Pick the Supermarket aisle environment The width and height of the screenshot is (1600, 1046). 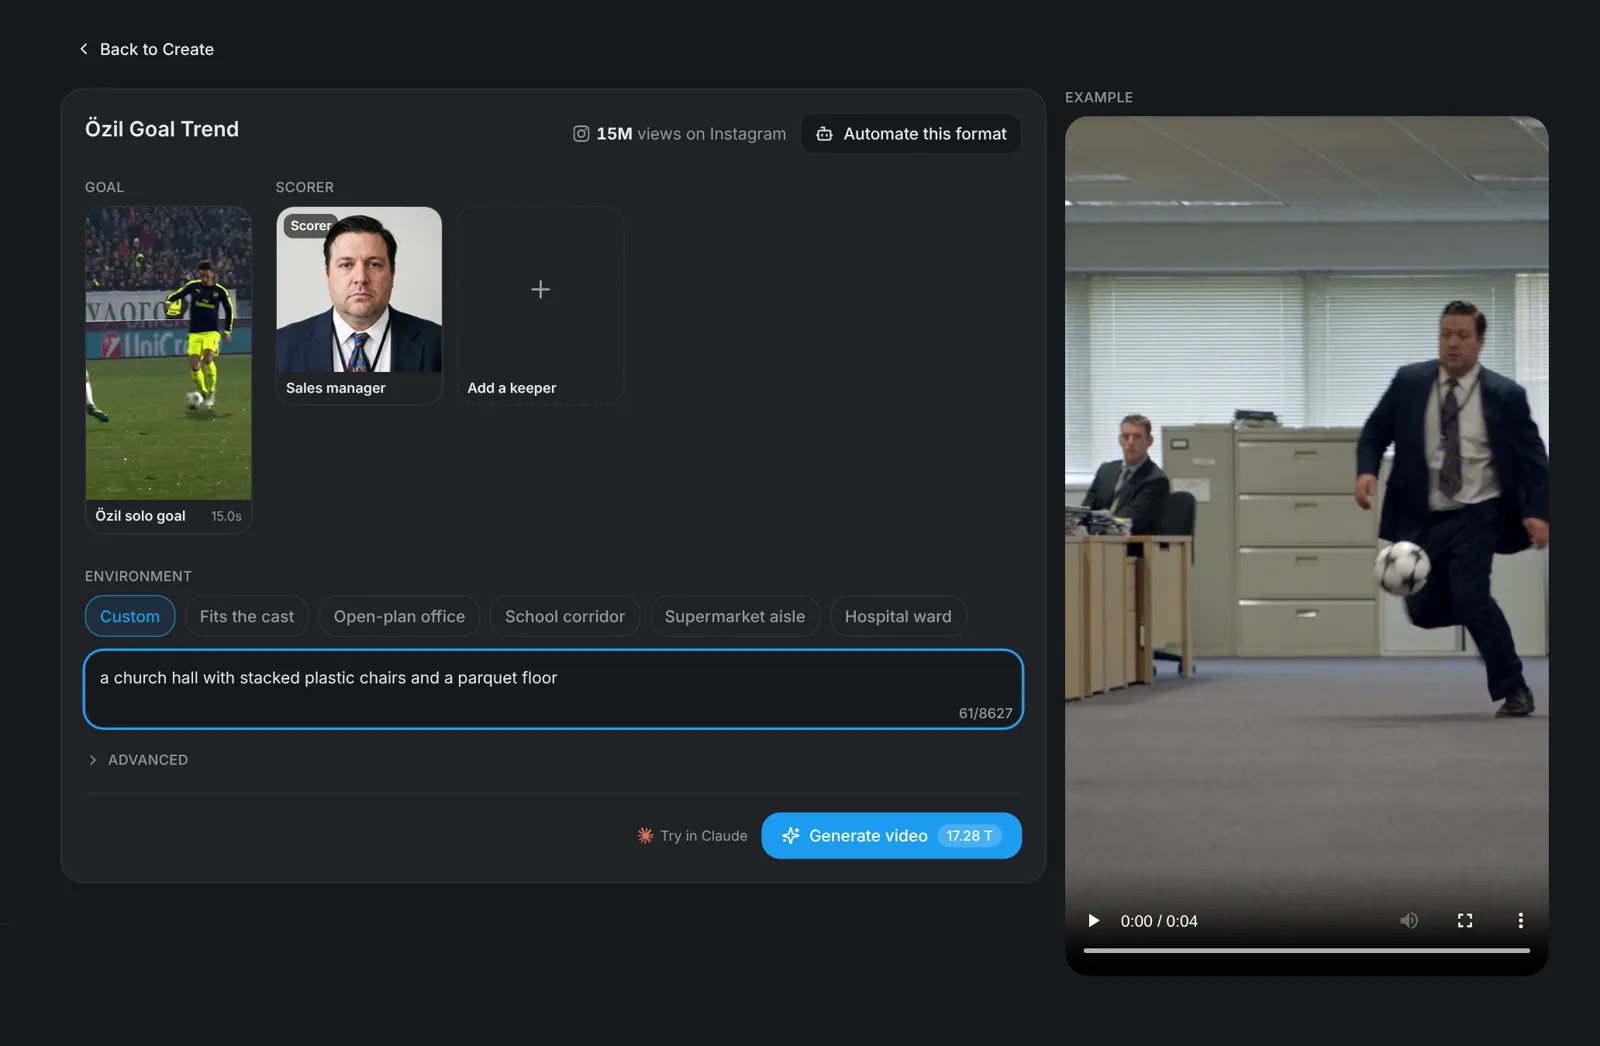coord(735,616)
